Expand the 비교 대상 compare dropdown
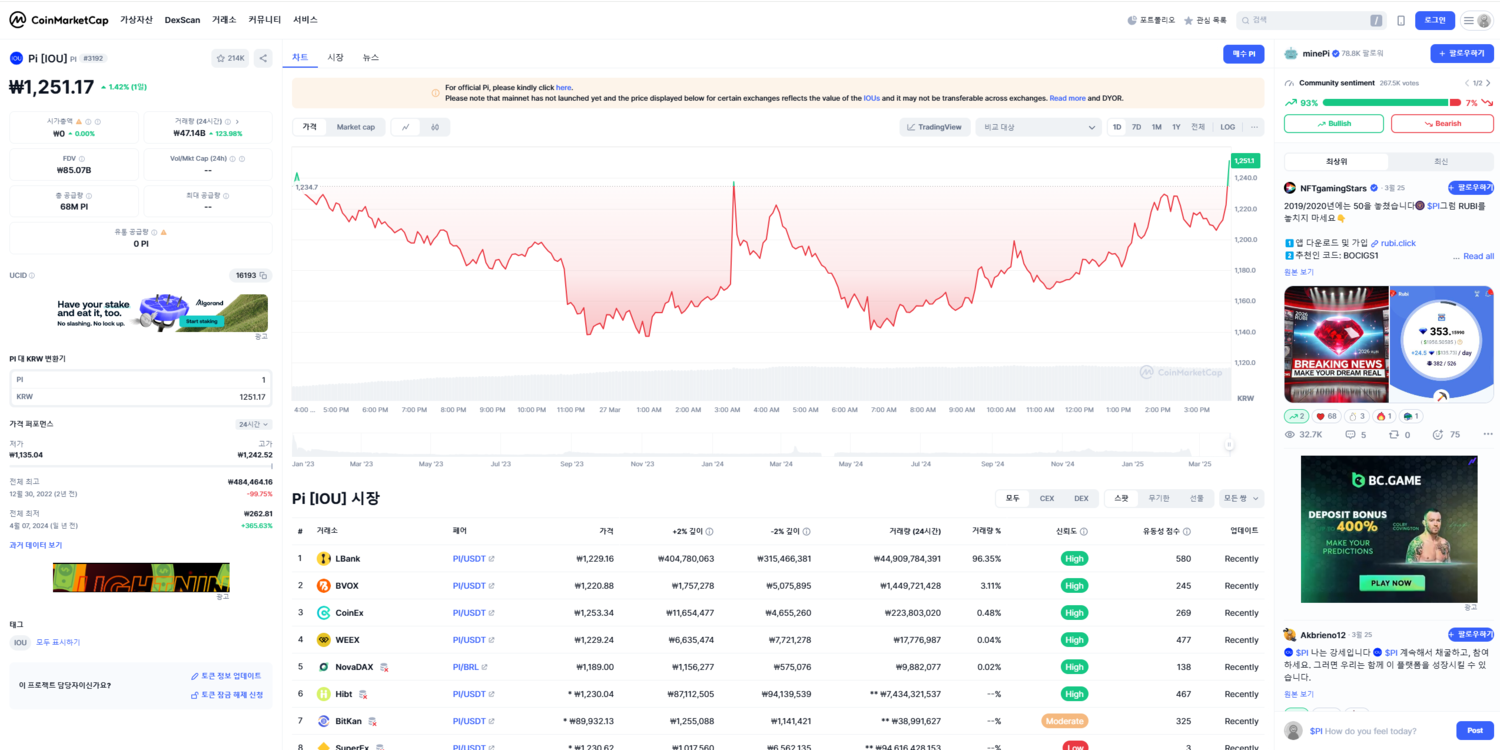This screenshot has height=750, width=1500. pos(1038,127)
